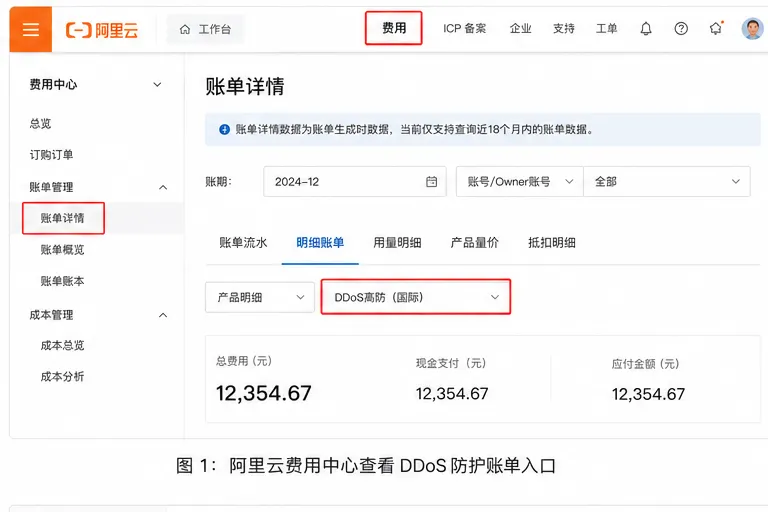Select 账单详情 in sidebar
This screenshot has height=512, width=768.
(63, 218)
